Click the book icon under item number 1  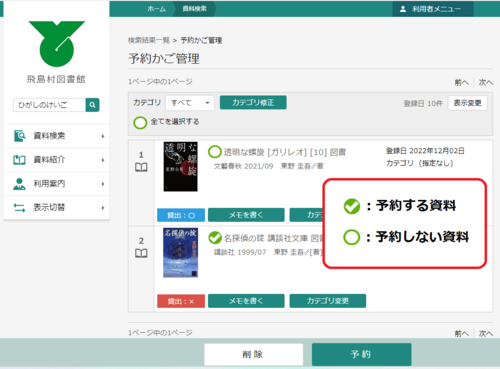click(x=141, y=167)
